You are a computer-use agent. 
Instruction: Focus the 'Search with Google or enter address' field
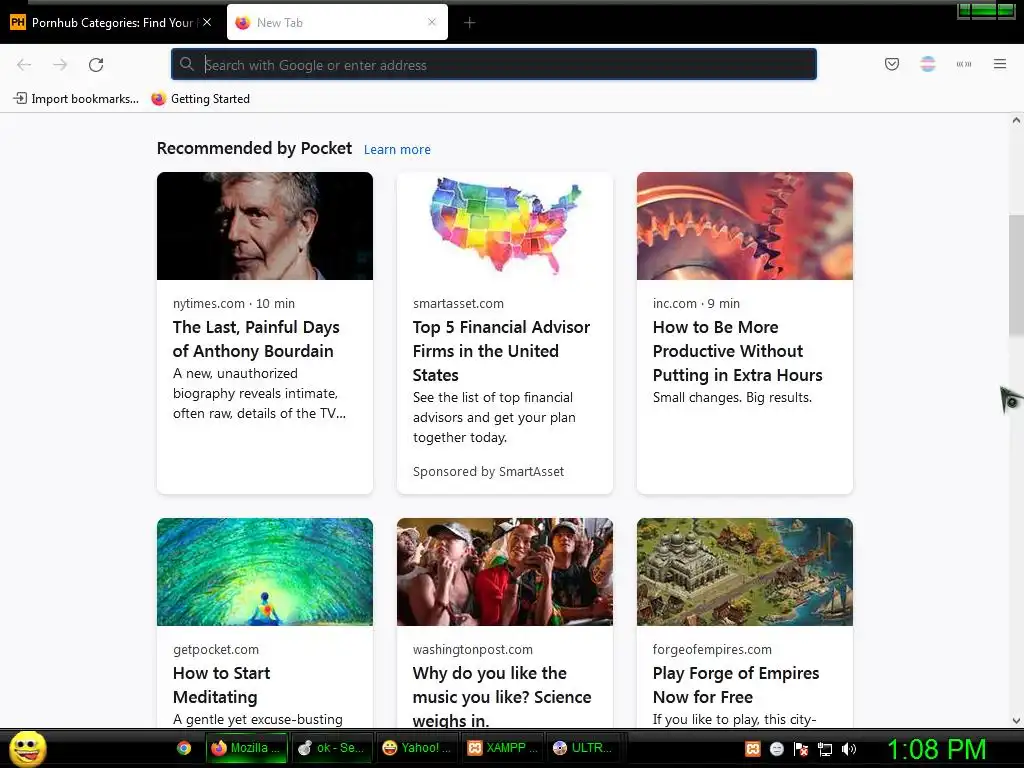[x=494, y=64]
